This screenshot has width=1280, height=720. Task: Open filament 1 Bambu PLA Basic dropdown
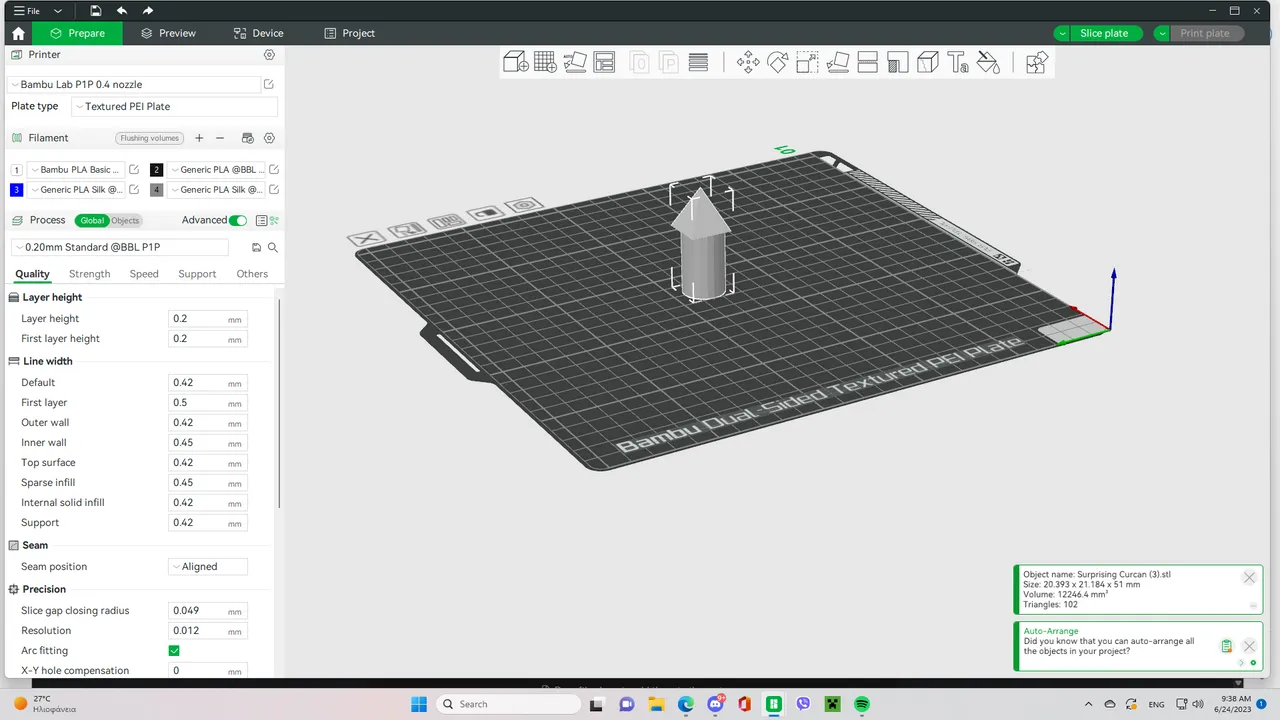(x=75, y=170)
